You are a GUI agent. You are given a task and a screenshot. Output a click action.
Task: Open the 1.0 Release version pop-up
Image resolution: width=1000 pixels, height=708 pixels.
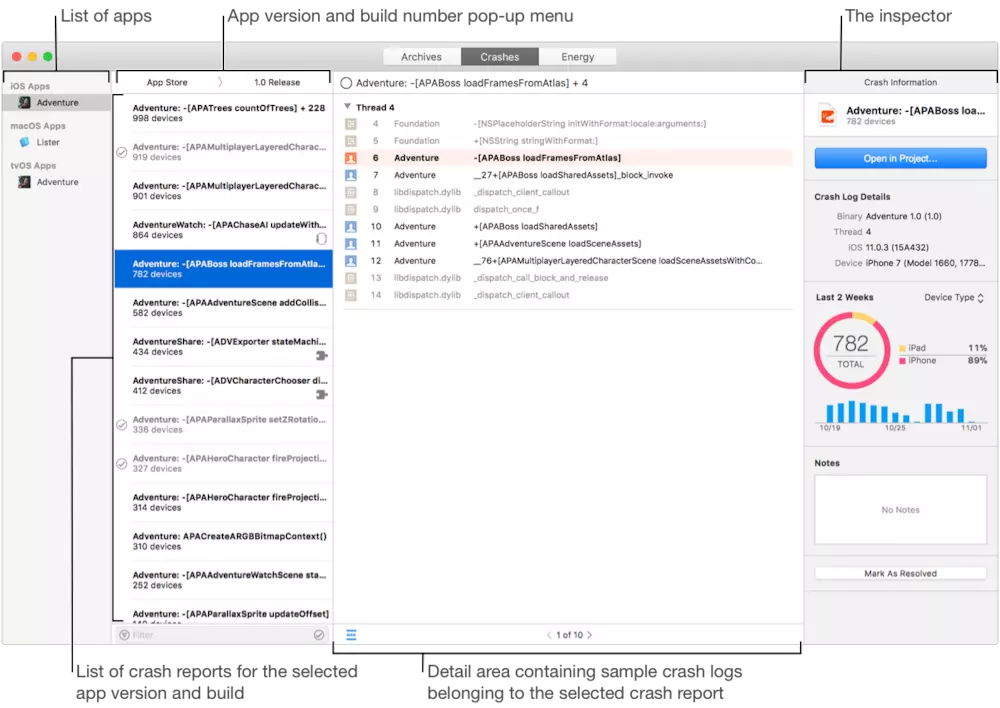pyautogui.click(x=277, y=82)
